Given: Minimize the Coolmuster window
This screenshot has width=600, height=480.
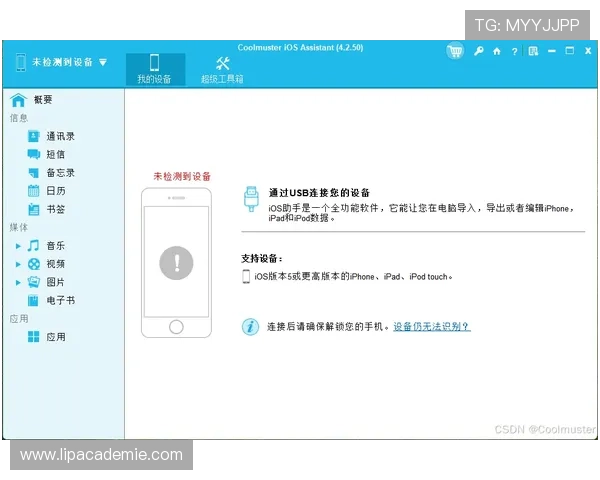Looking at the screenshot, I should [551, 51].
